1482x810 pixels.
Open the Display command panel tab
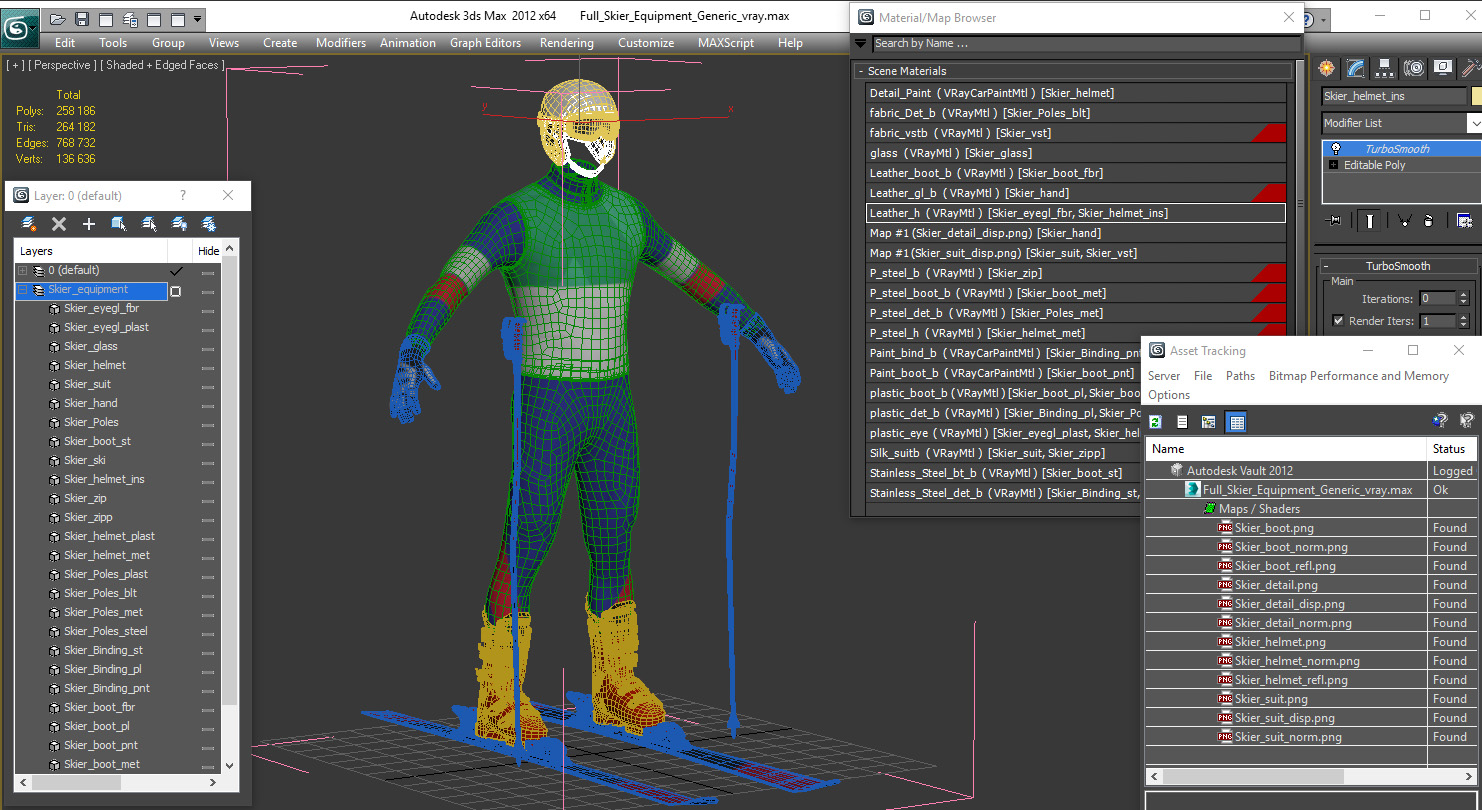[x=1442, y=68]
